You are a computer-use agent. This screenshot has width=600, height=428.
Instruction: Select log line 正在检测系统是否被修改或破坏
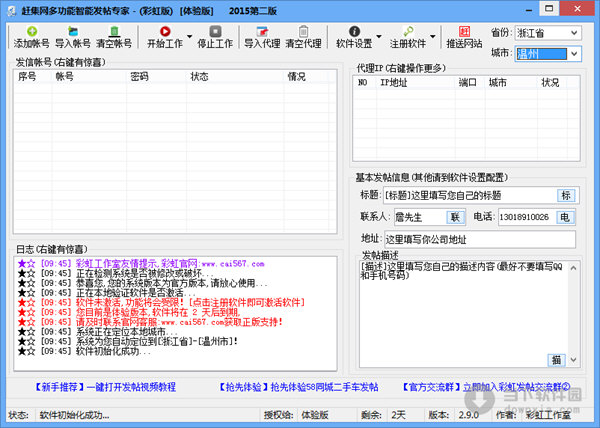pyautogui.click(x=116, y=273)
